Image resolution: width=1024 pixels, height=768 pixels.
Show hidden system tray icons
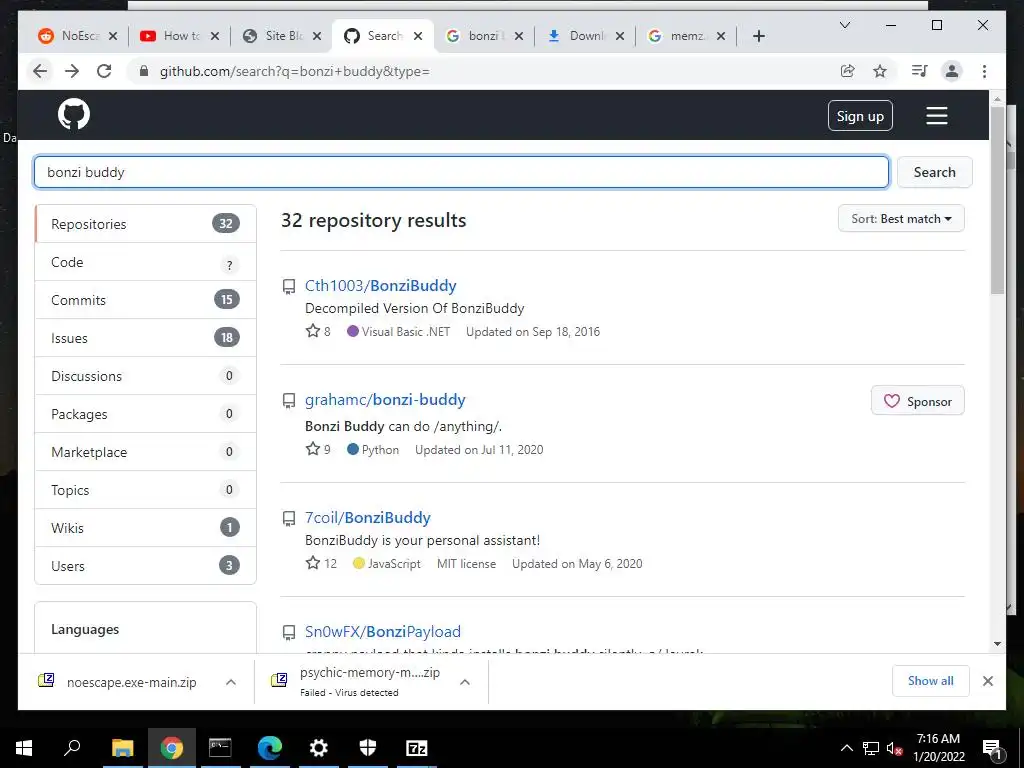pos(846,748)
